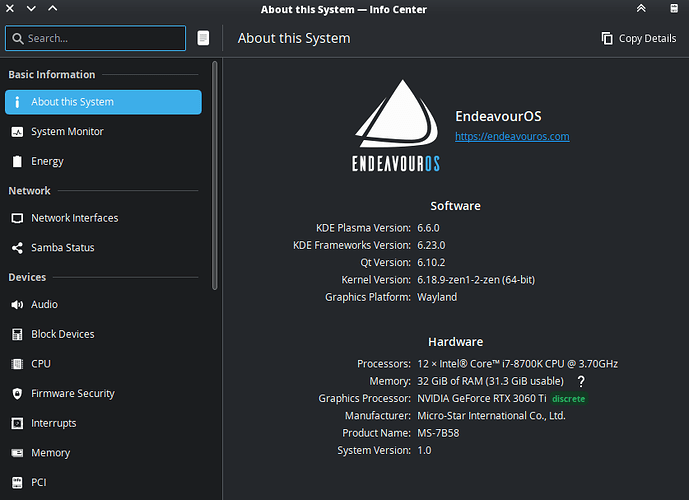Select the Interrupts entry
The height and width of the screenshot is (500, 689).
pos(103,423)
